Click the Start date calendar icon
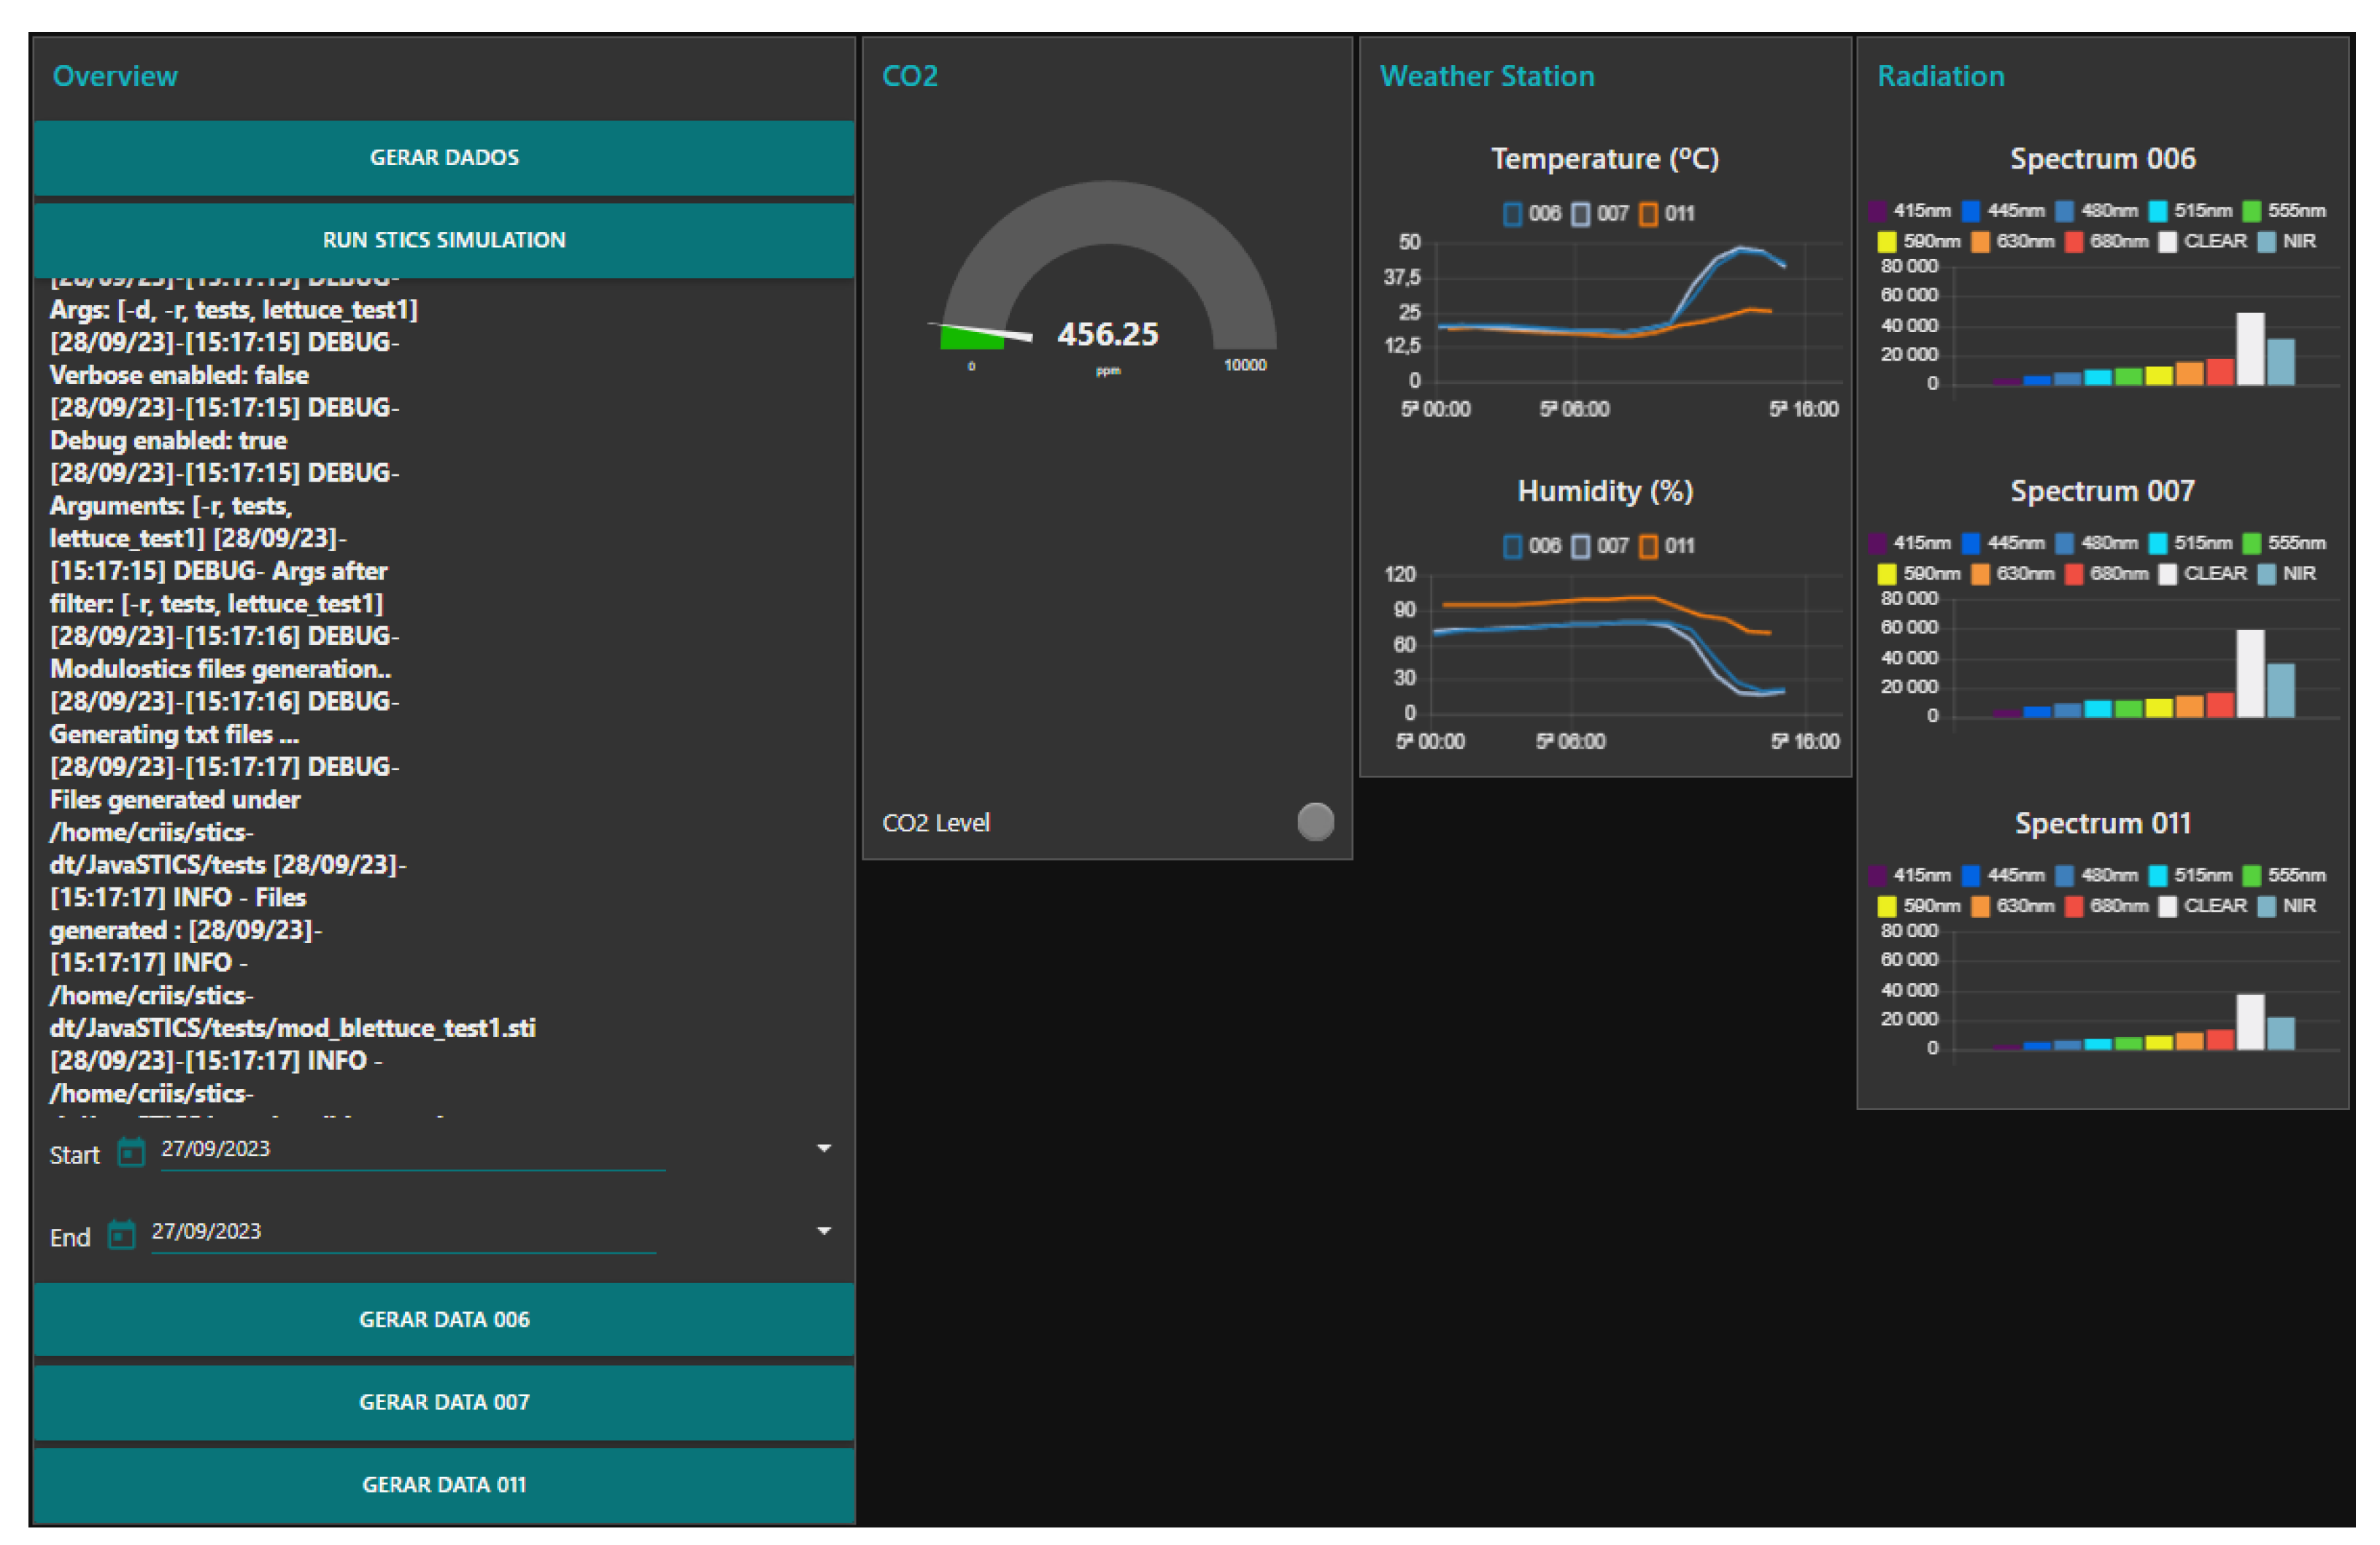2380x1545 pixels. (x=131, y=1152)
